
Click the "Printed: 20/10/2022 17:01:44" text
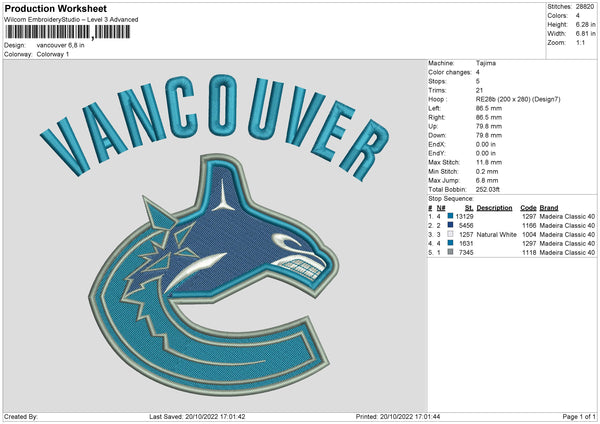click(x=398, y=416)
